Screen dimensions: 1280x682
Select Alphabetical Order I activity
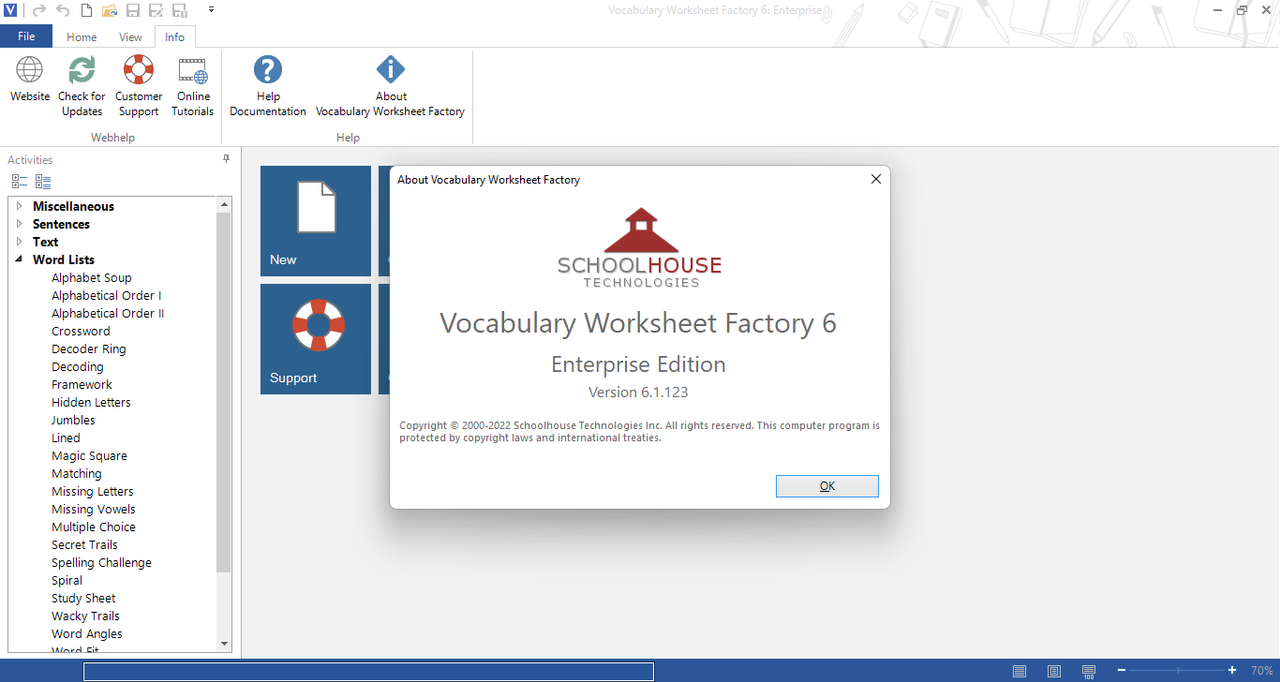pyautogui.click(x=106, y=296)
